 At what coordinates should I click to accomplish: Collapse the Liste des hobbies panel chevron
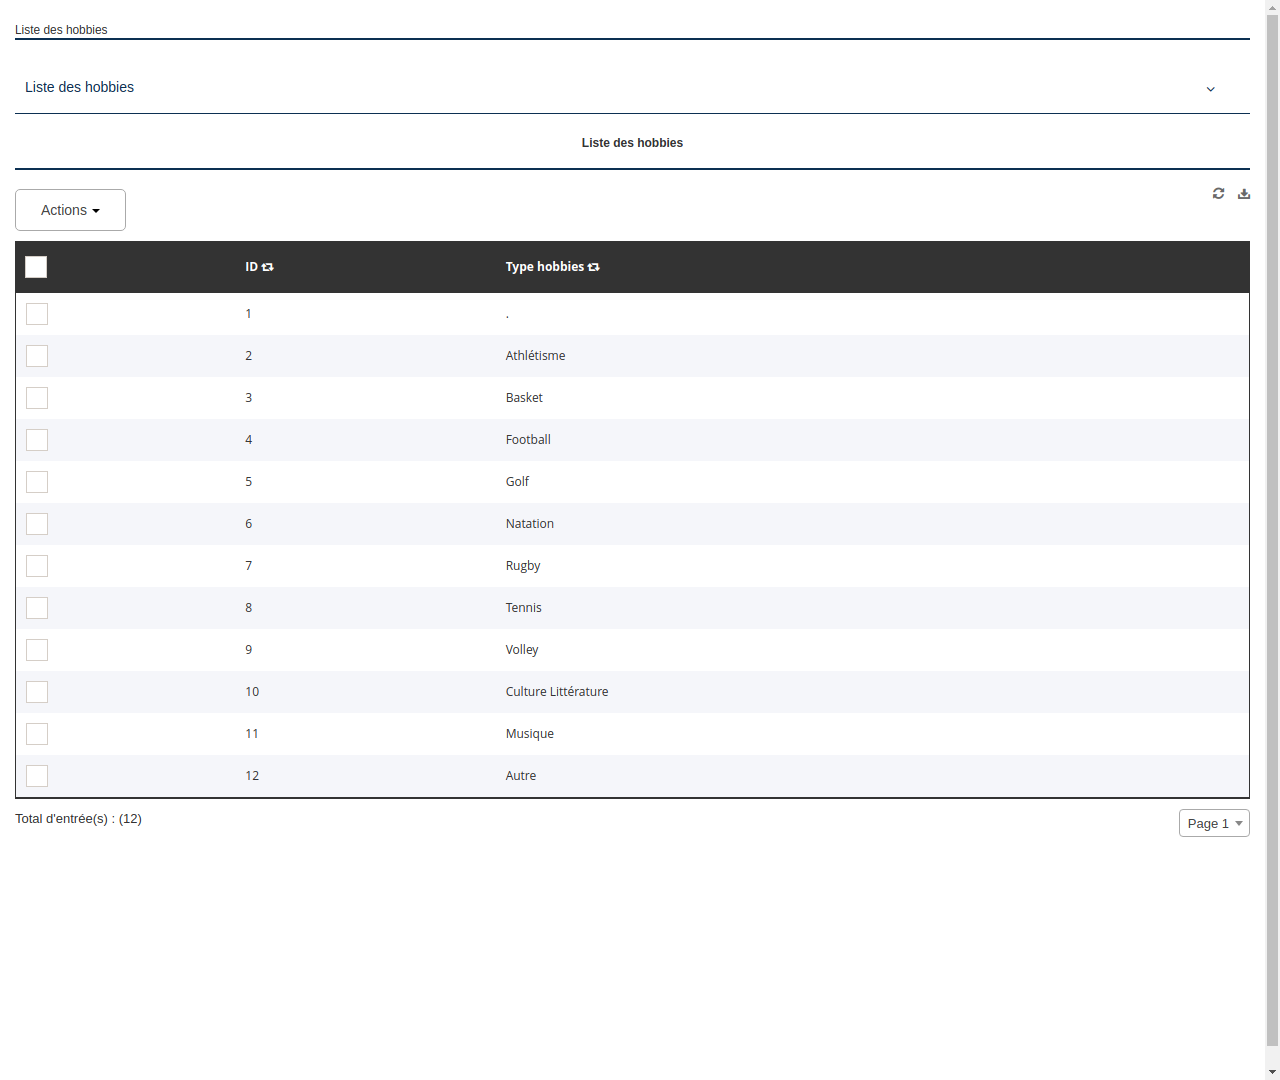pyautogui.click(x=1210, y=89)
